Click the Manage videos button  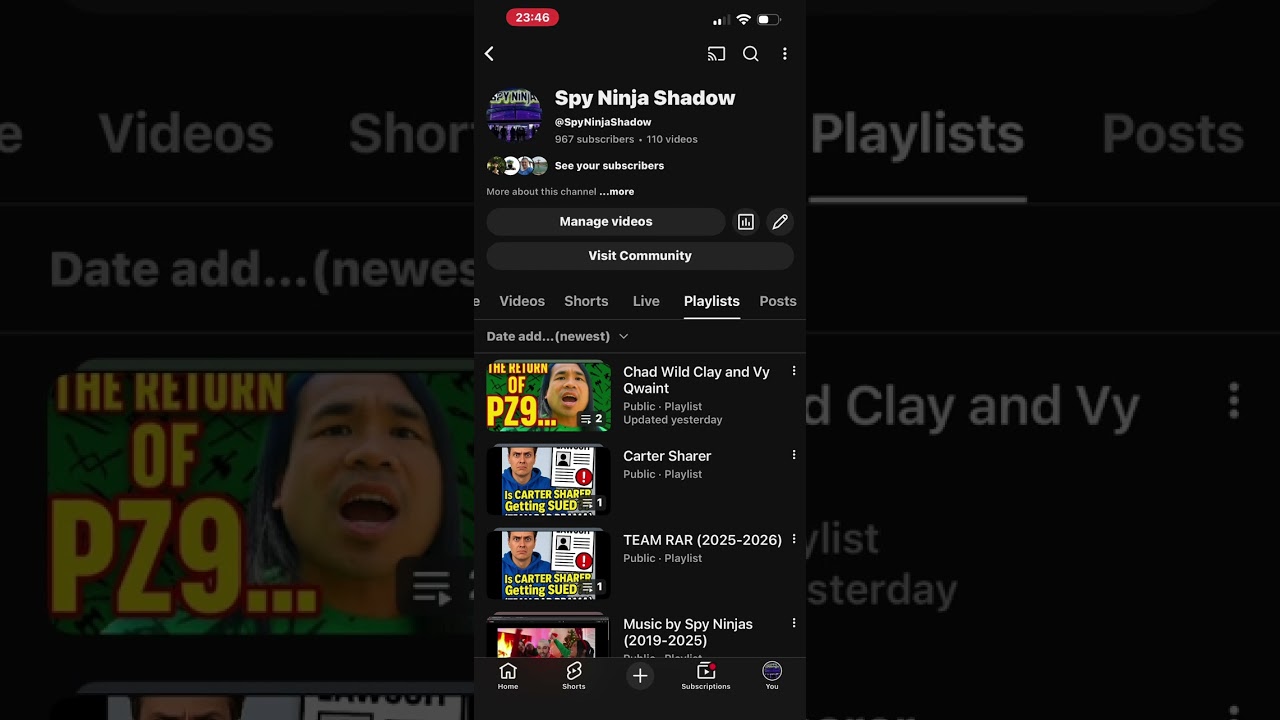(606, 222)
